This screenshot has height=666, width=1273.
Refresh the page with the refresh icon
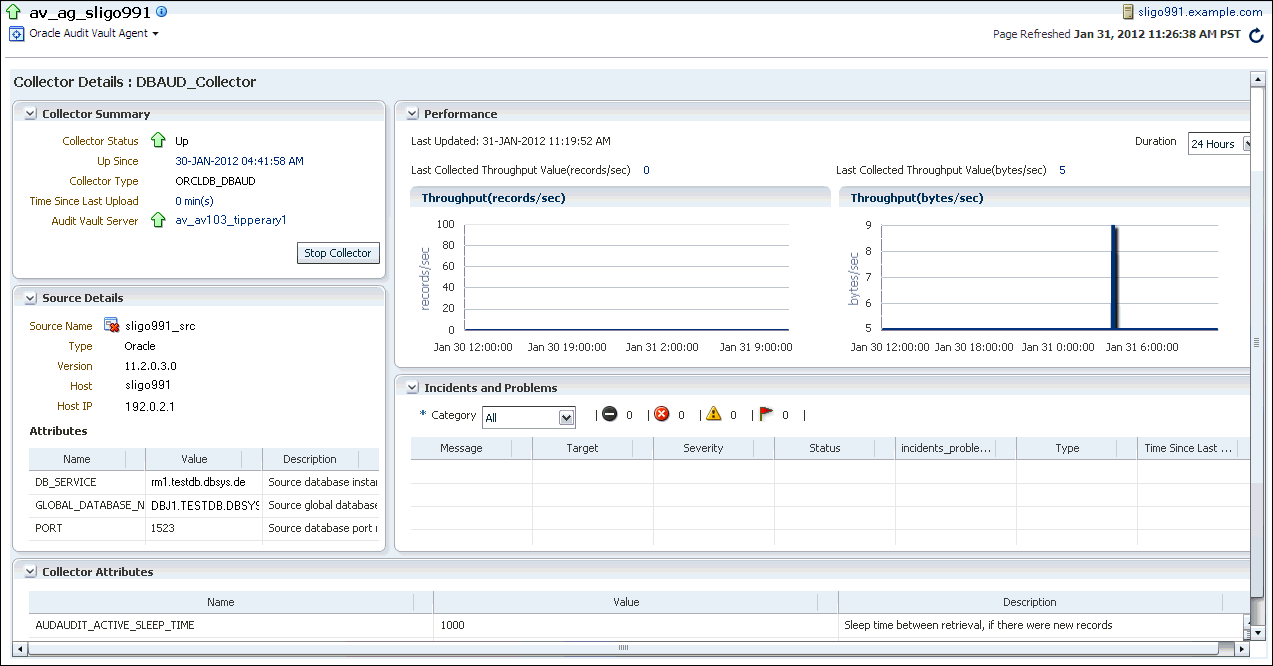click(x=1256, y=35)
